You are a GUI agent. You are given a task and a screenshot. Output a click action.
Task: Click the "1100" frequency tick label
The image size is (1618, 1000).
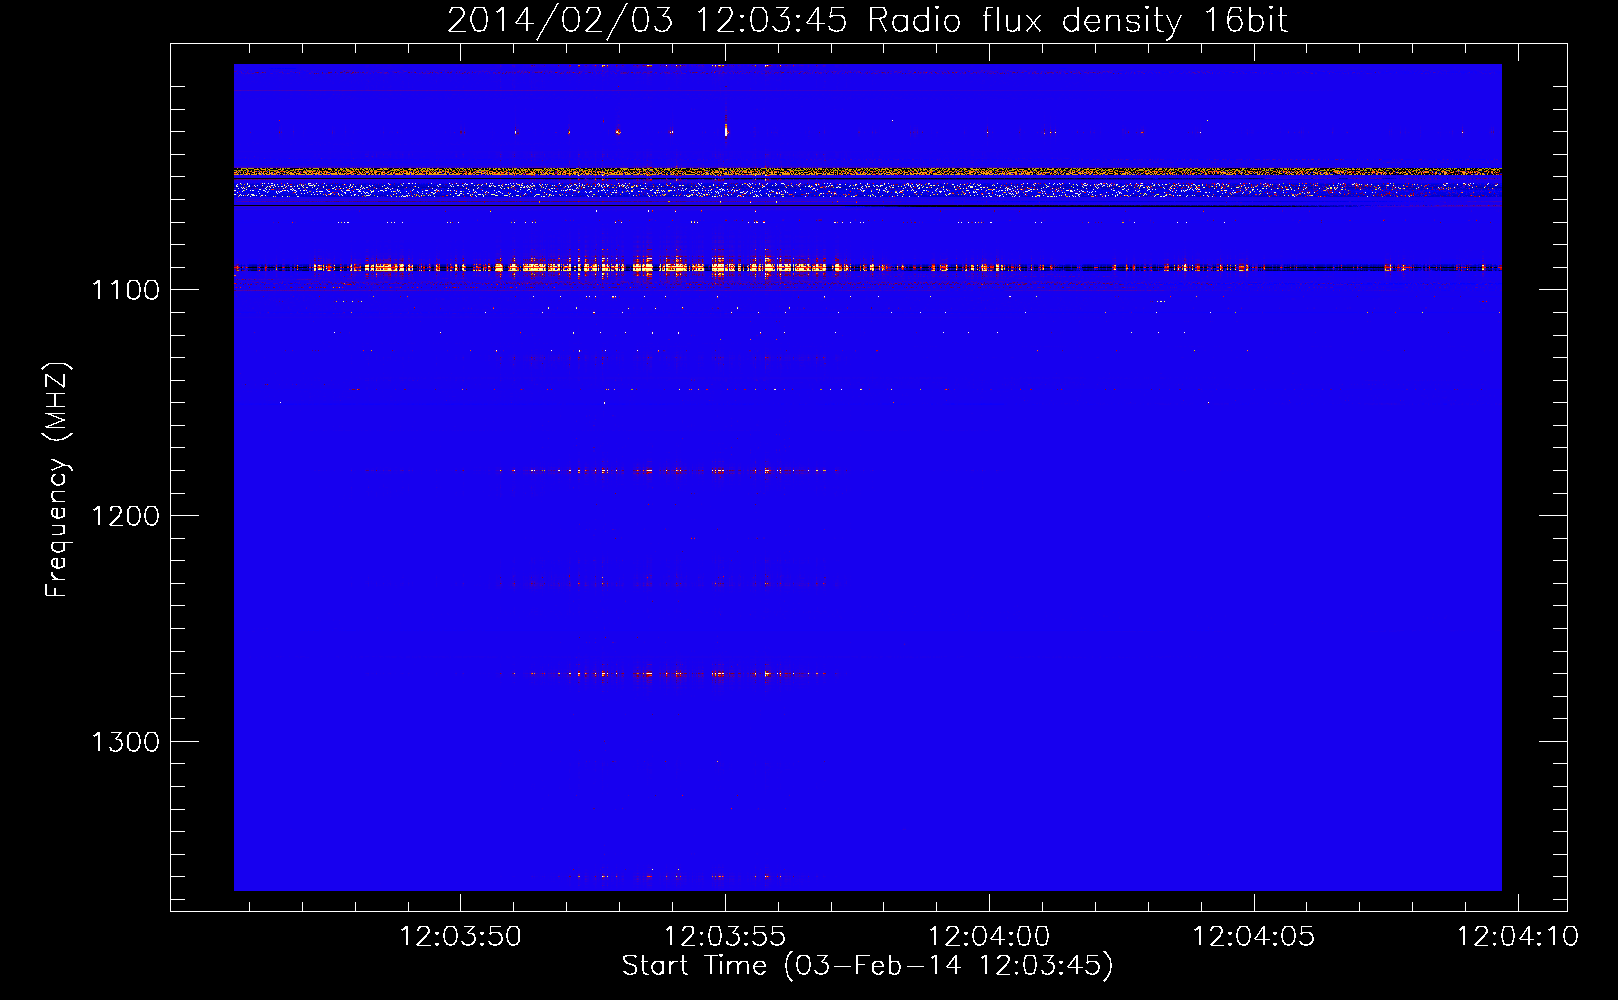click(x=125, y=290)
